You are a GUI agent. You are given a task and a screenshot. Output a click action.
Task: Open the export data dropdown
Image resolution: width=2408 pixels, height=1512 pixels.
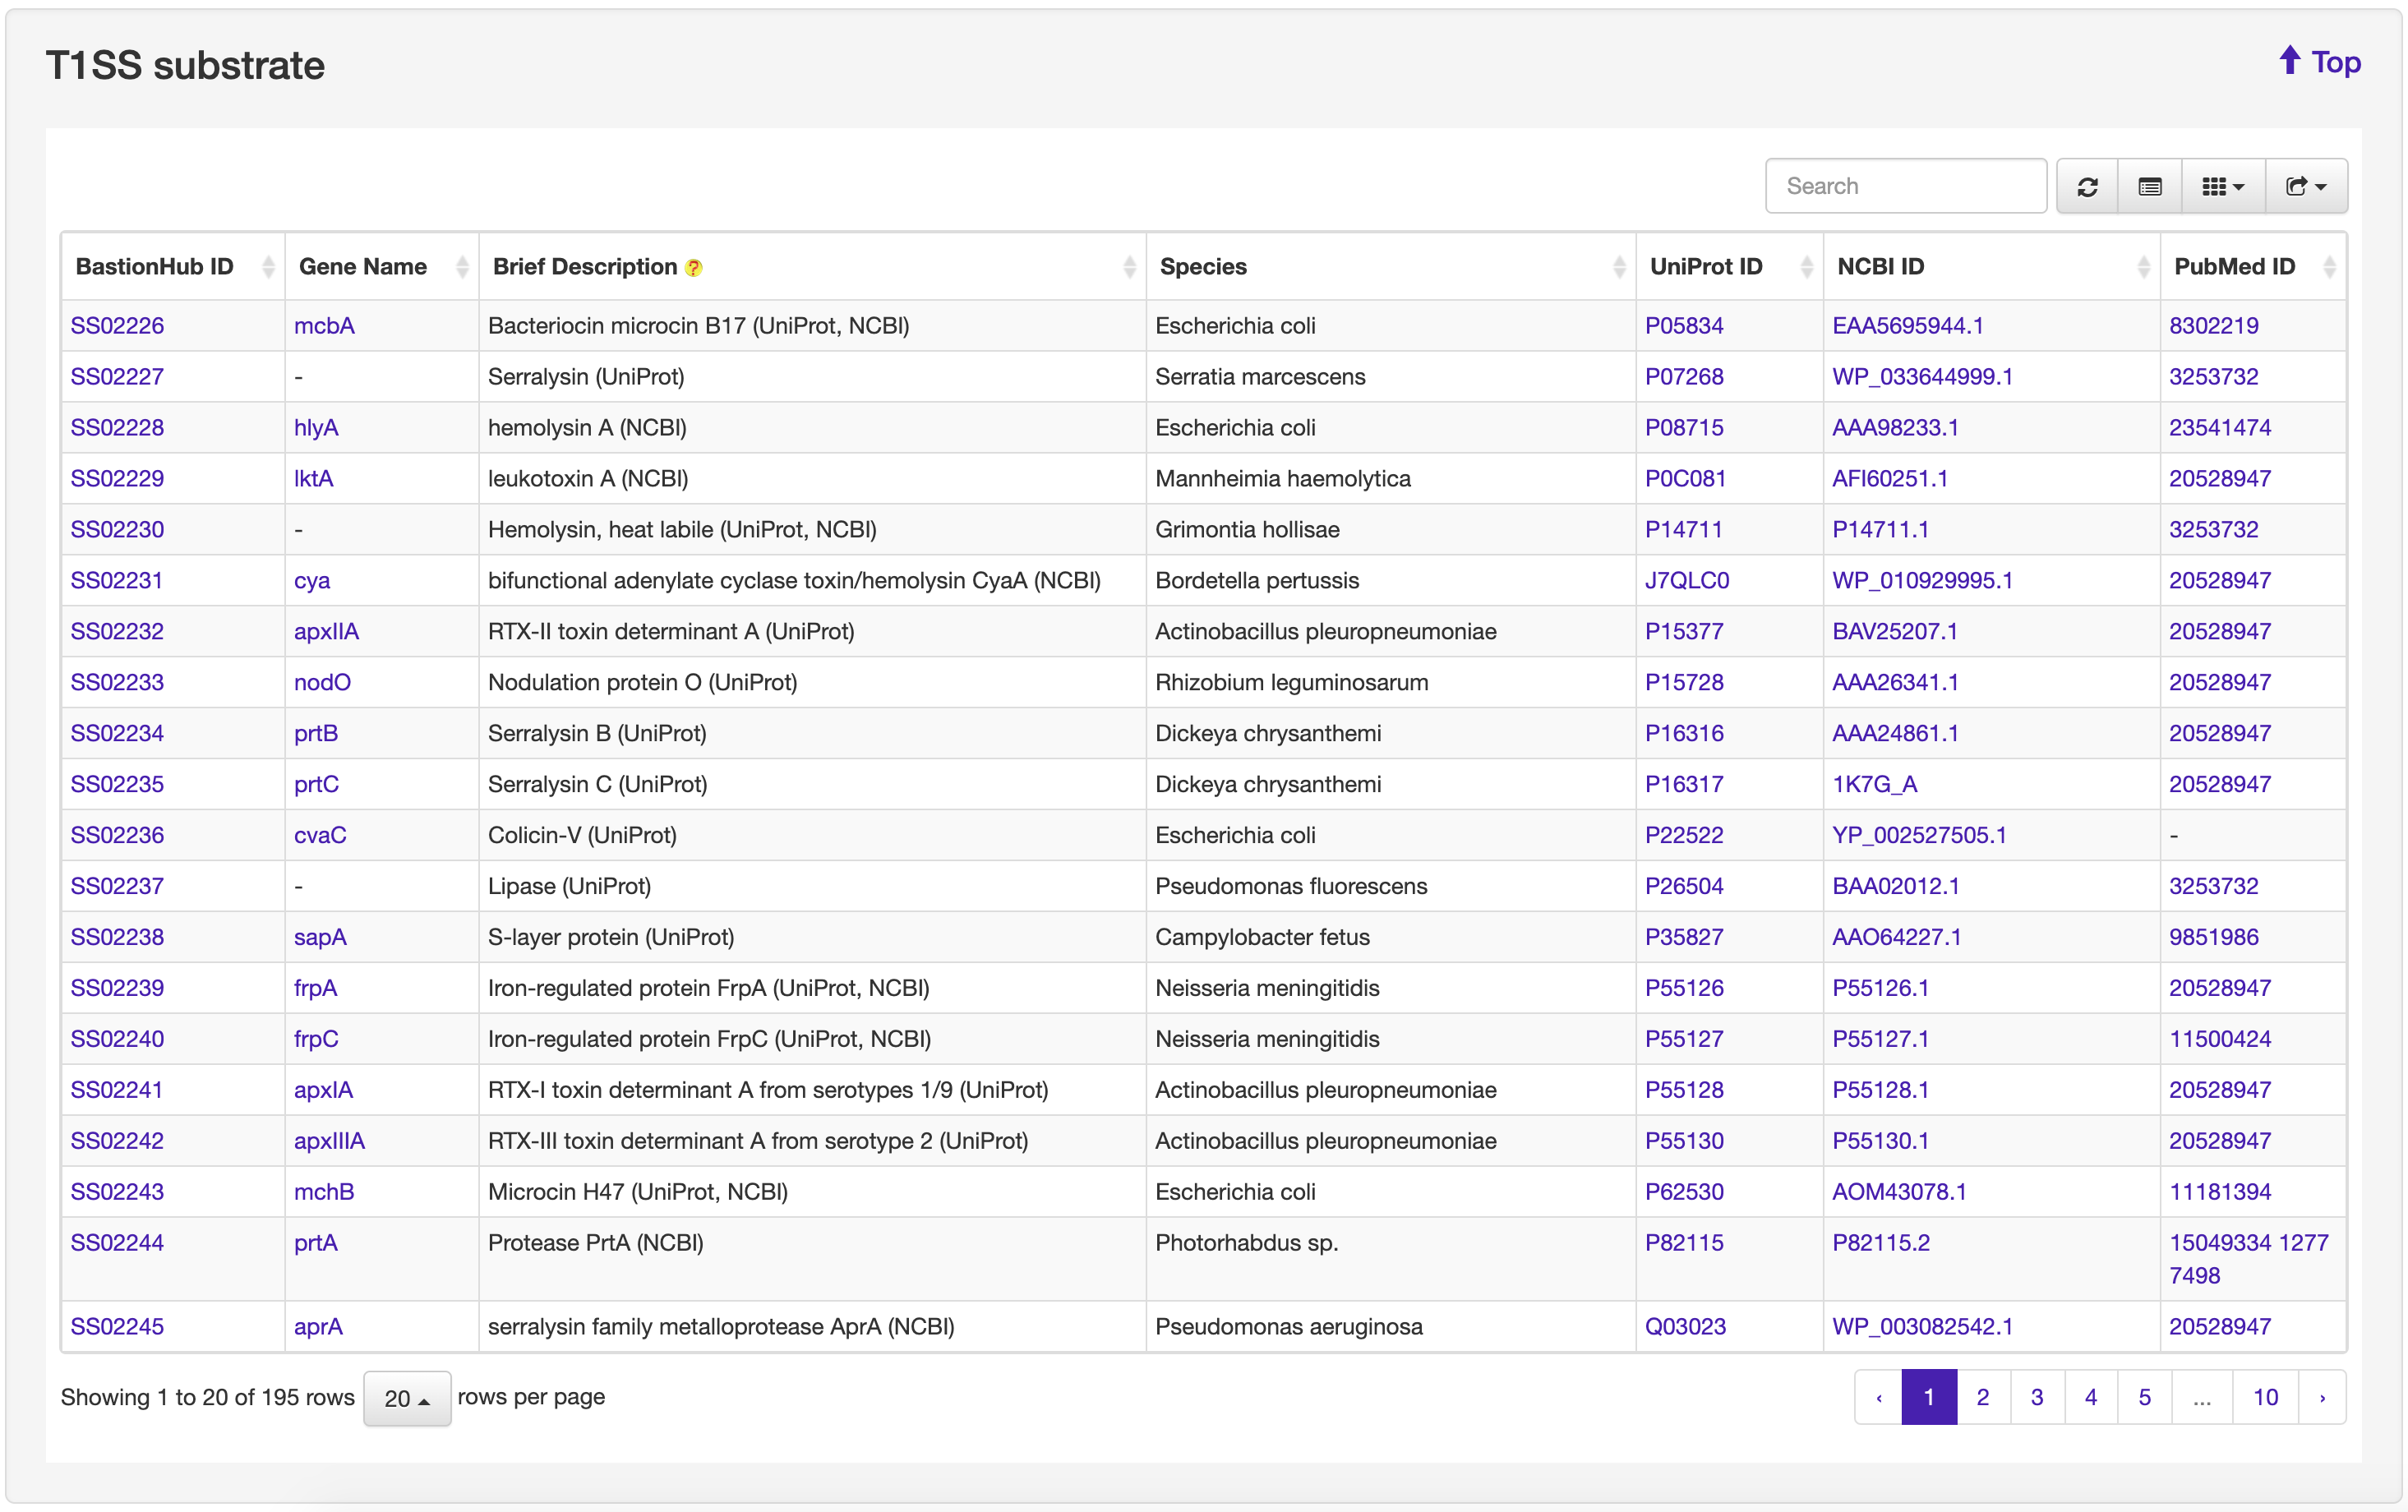(x=2305, y=187)
